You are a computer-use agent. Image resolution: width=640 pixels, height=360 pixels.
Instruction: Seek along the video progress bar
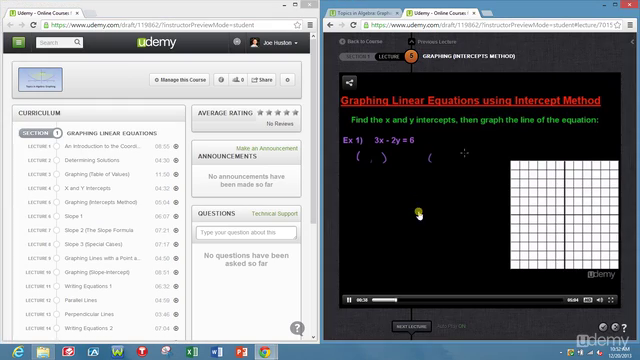[467, 300]
